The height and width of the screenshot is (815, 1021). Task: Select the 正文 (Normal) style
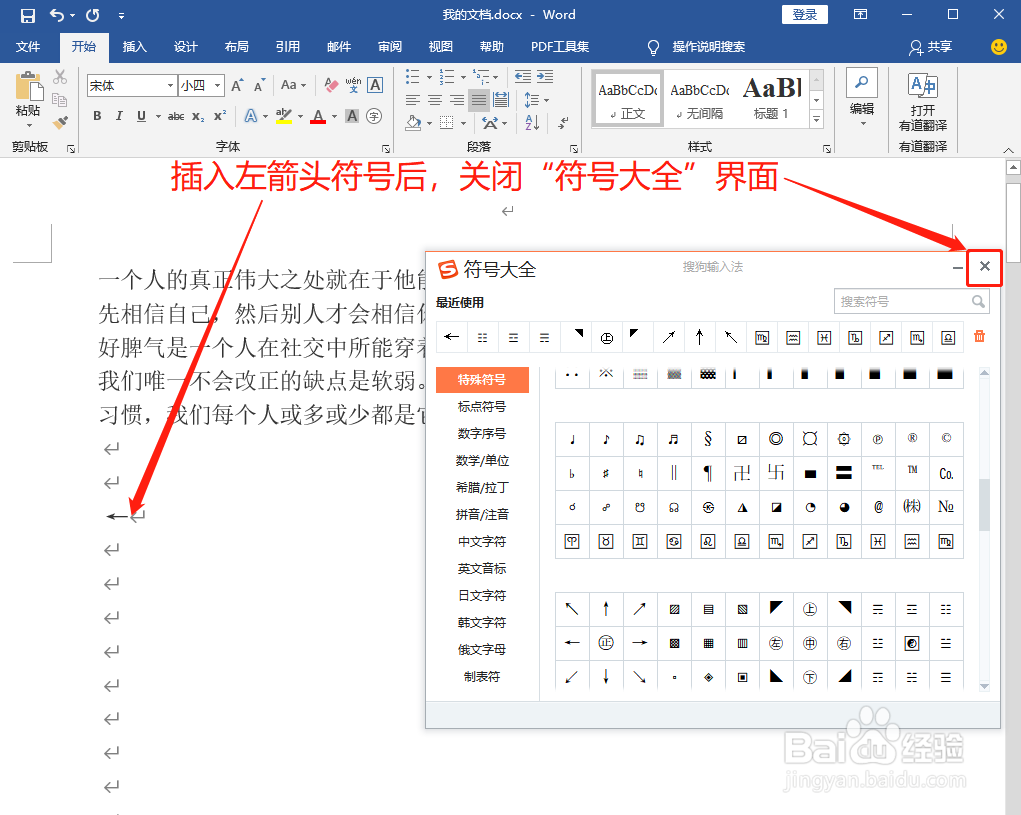[628, 98]
